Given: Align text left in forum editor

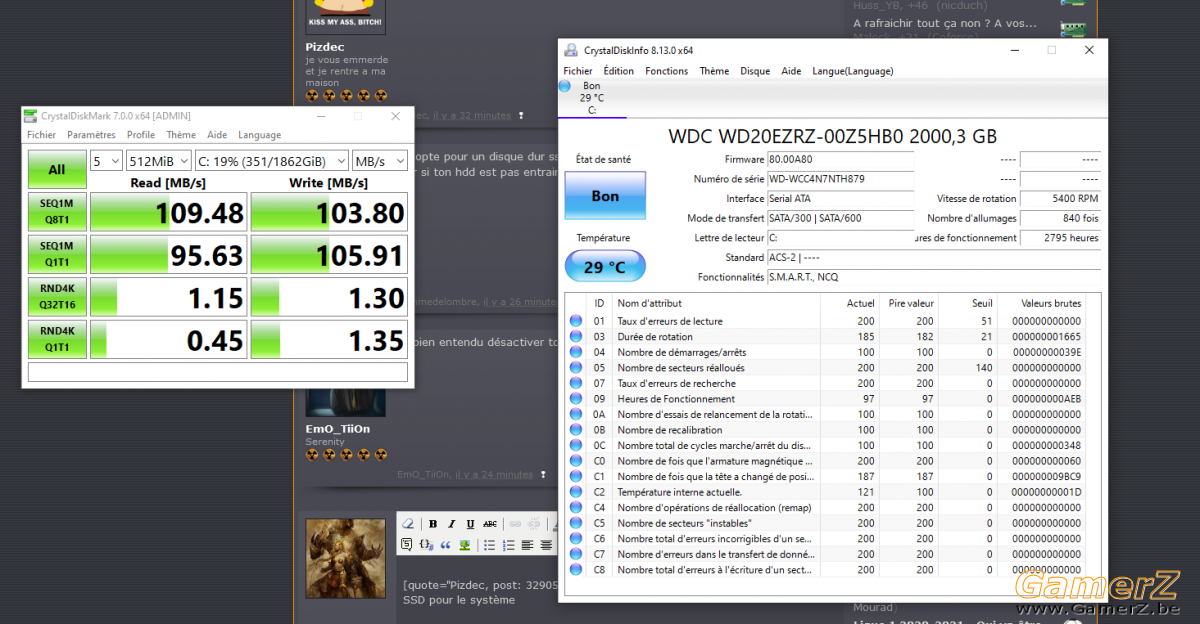Looking at the screenshot, I should (x=527, y=545).
